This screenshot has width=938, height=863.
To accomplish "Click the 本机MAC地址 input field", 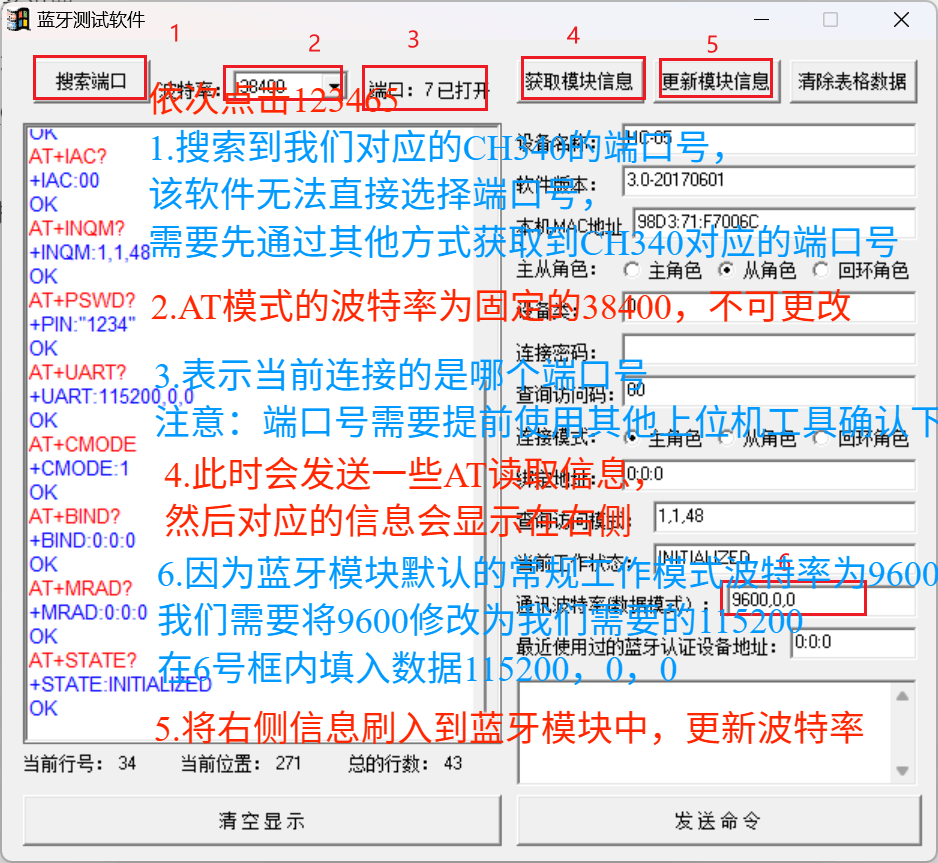I will tap(774, 223).
